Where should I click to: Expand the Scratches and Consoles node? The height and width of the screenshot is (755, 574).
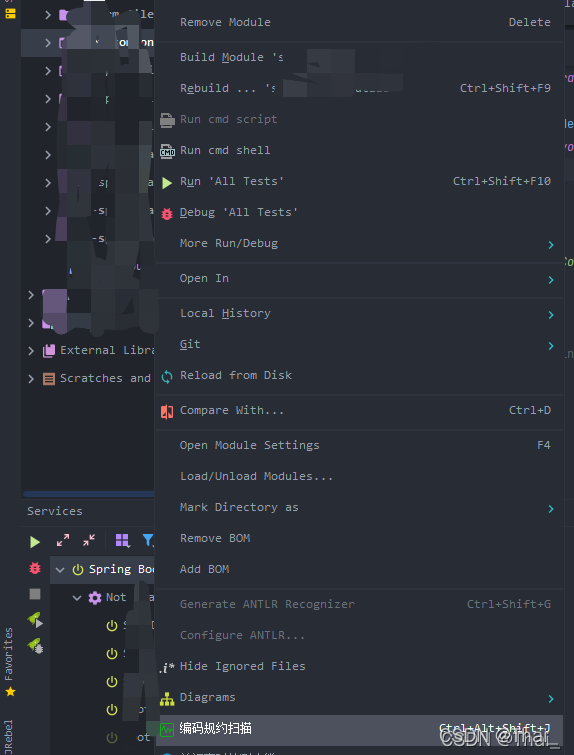click(x=31, y=379)
